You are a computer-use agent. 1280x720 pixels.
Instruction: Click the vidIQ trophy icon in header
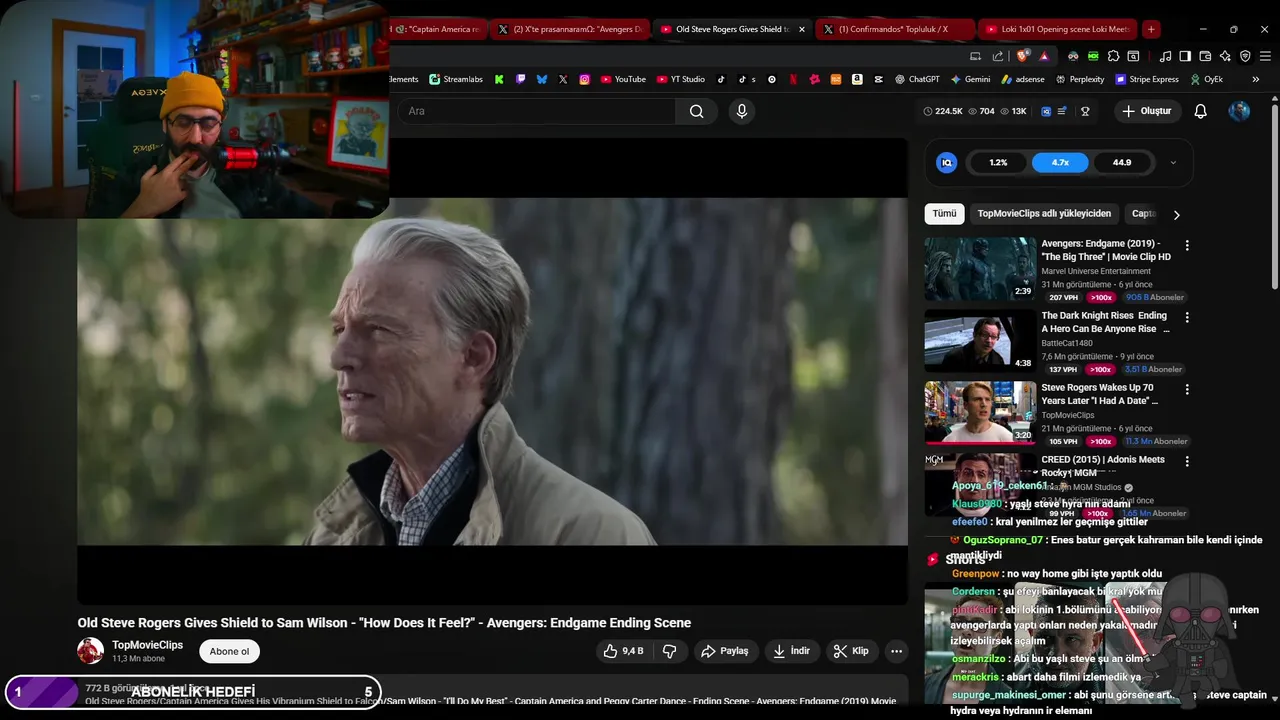point(1085,111)
